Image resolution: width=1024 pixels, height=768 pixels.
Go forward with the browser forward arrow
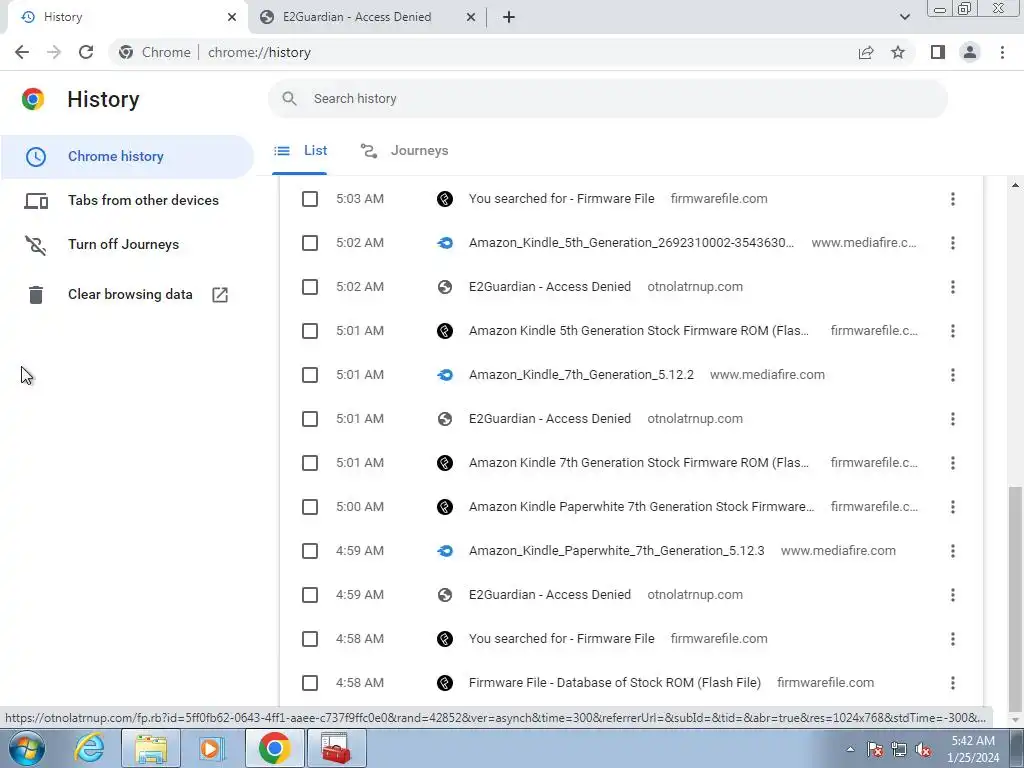[54, 52]
